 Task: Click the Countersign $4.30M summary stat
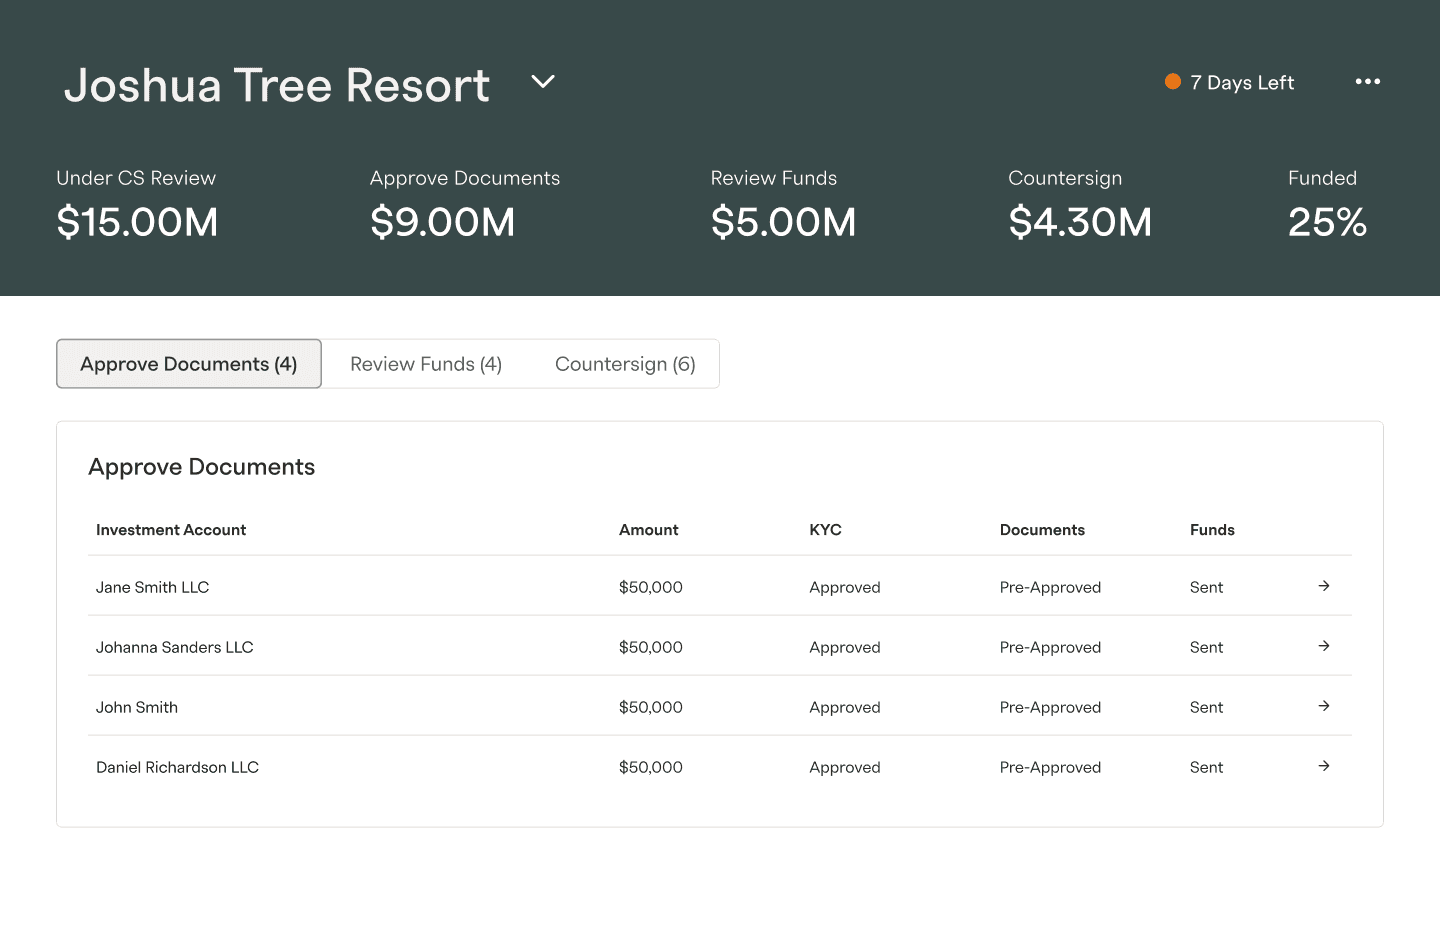[x=1080, y=204]
